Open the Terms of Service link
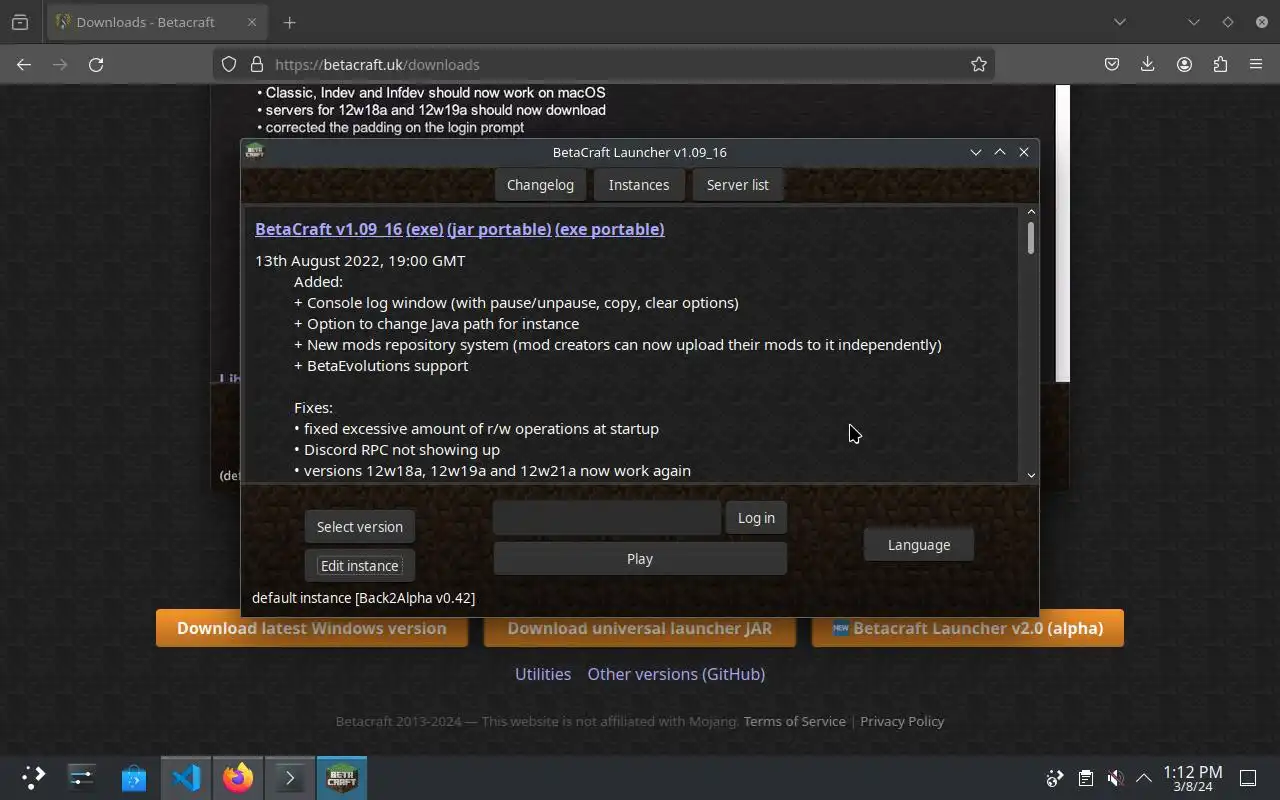Screen dimensions: 1280x800 coord(795,721)
